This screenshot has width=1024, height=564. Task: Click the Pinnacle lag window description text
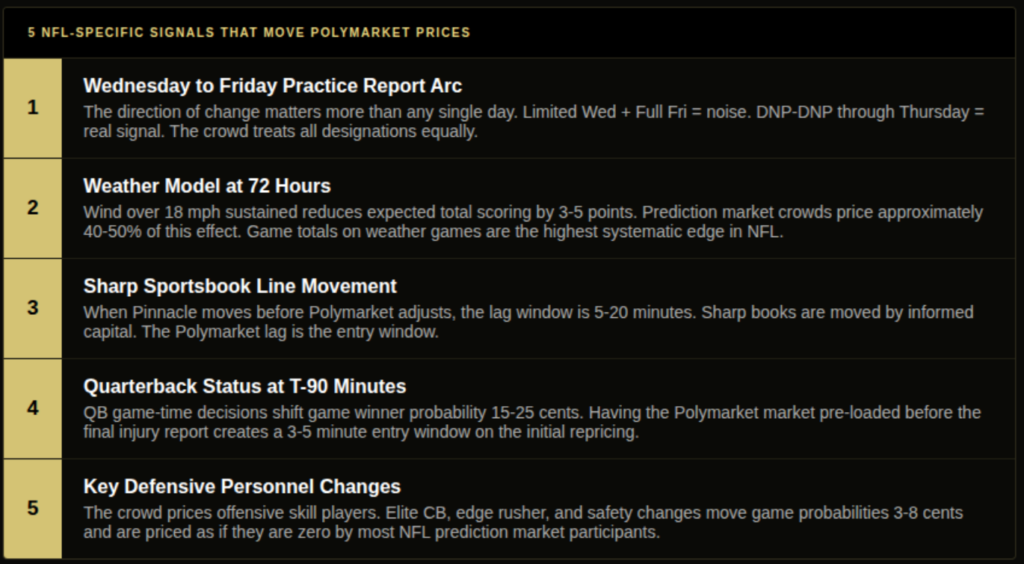(x=528, y=322)
